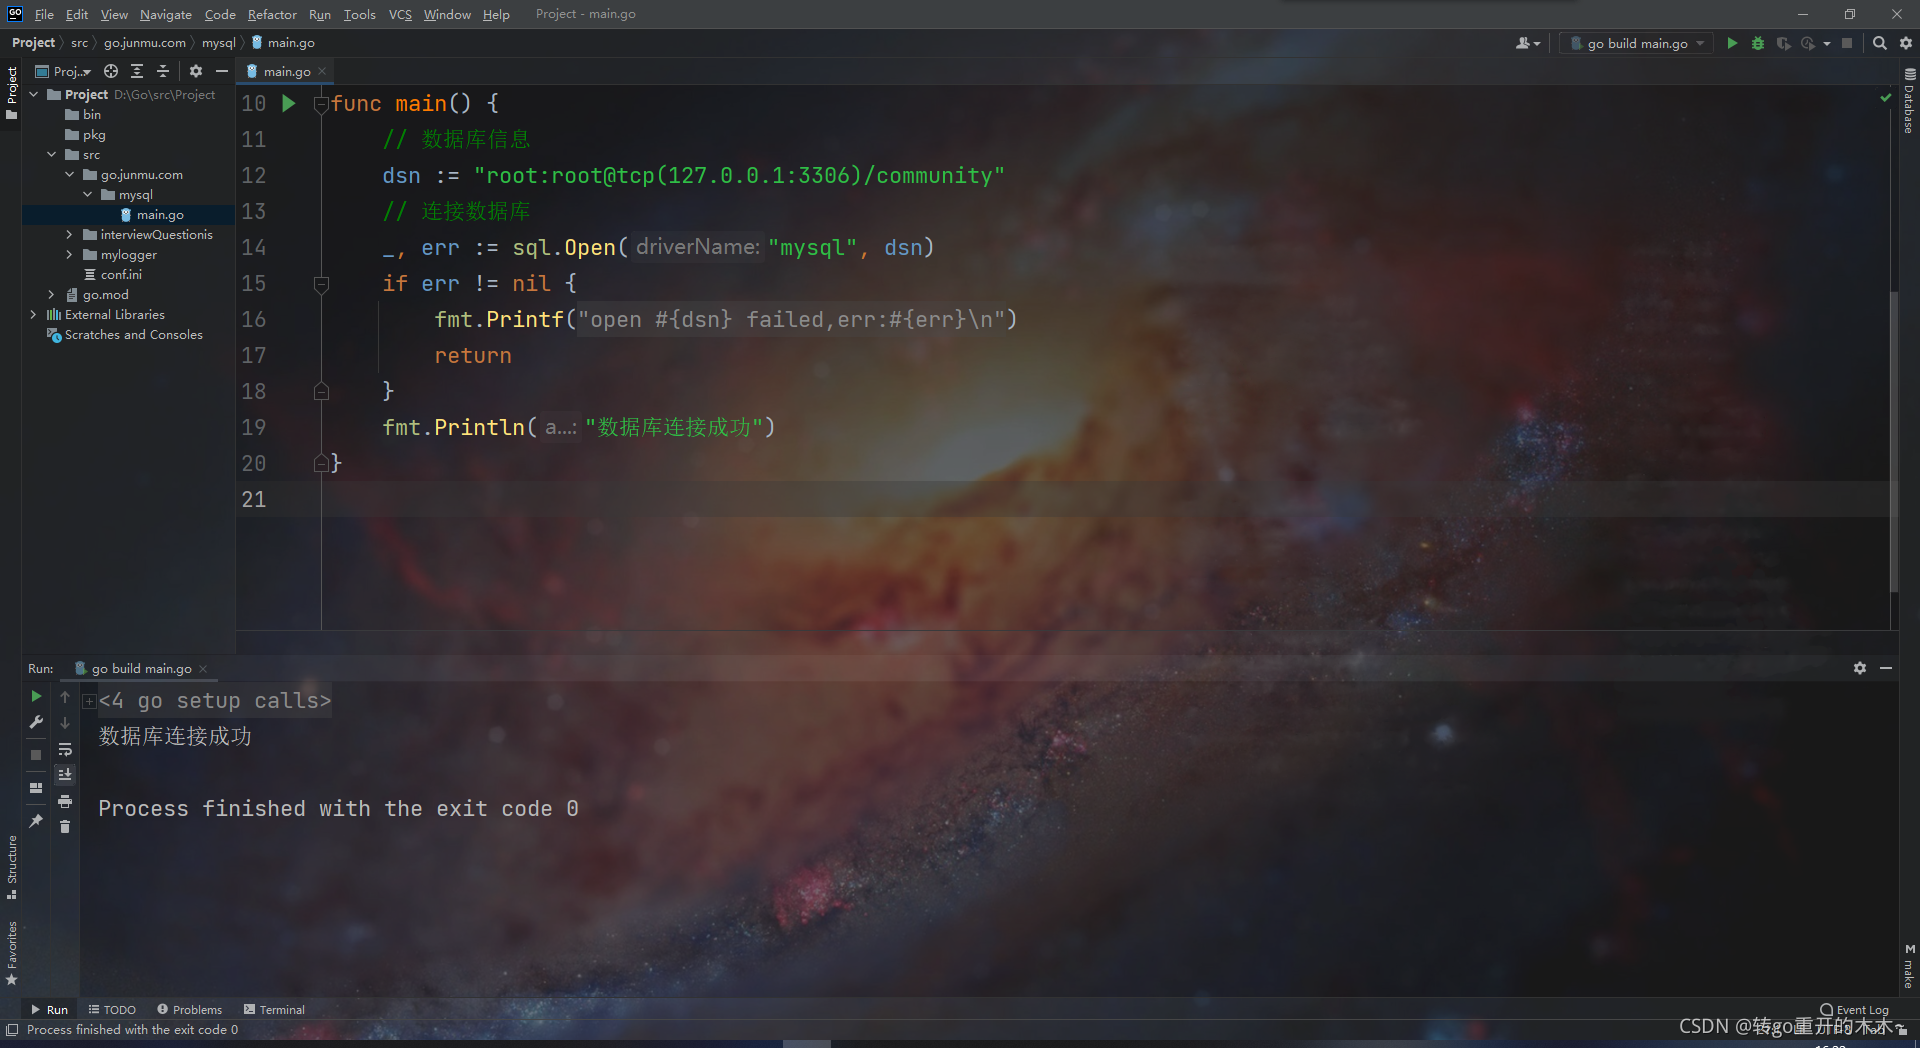Hide the Project tool window
The width and height of the screenshot is (1920, 1048).
coord(222,71)
